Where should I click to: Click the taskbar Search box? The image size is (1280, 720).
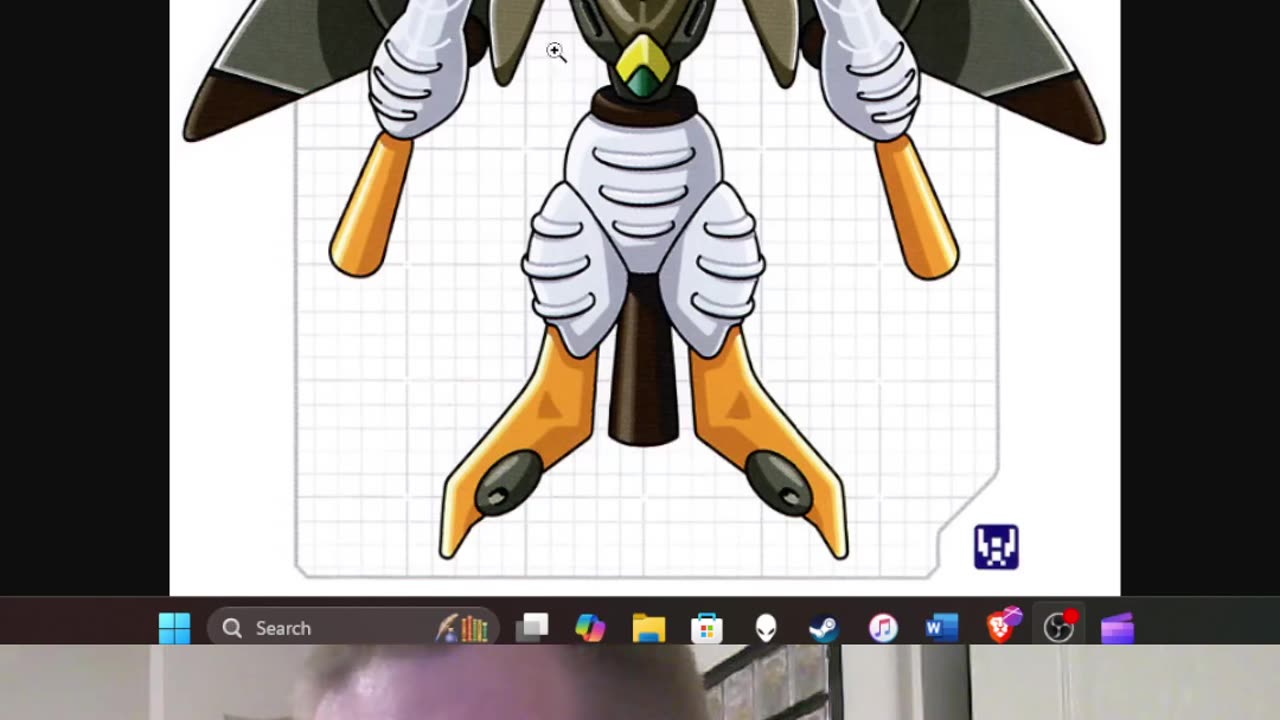[x=353, y=628]
